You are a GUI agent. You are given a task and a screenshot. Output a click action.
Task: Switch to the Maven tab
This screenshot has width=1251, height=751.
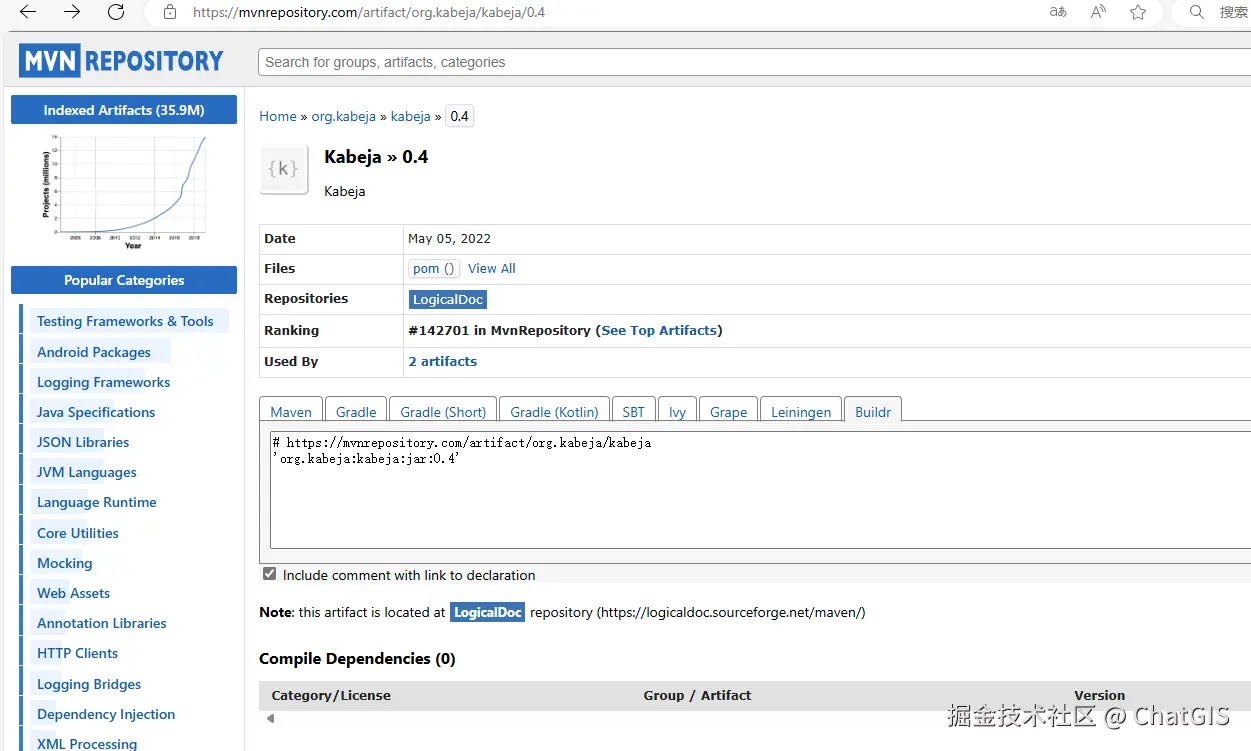click(x=291, y=411)
